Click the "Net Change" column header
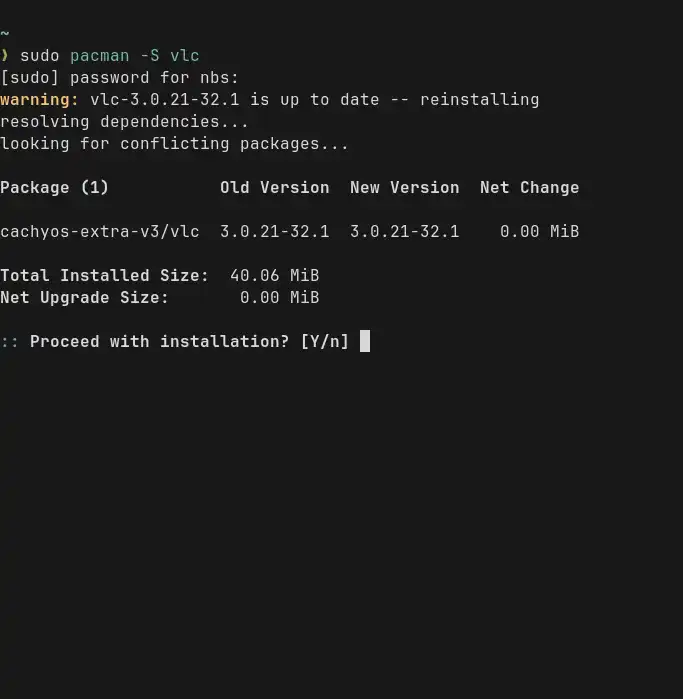Screen dimensions: 683x699 (529, 188)
